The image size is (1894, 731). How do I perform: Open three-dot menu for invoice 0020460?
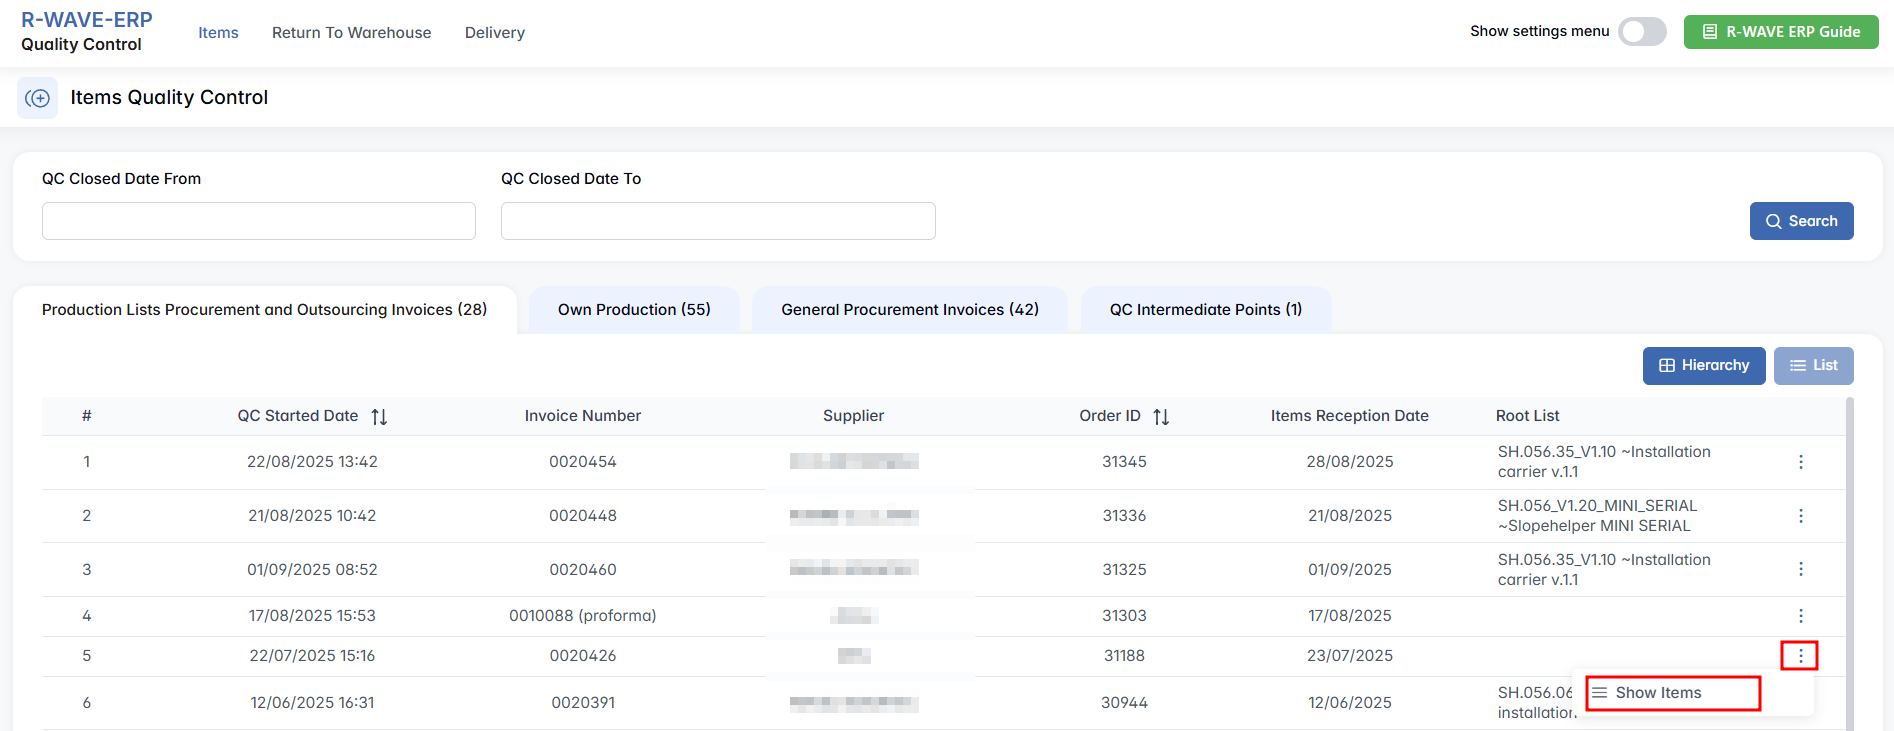click(x=1800, y=569)
